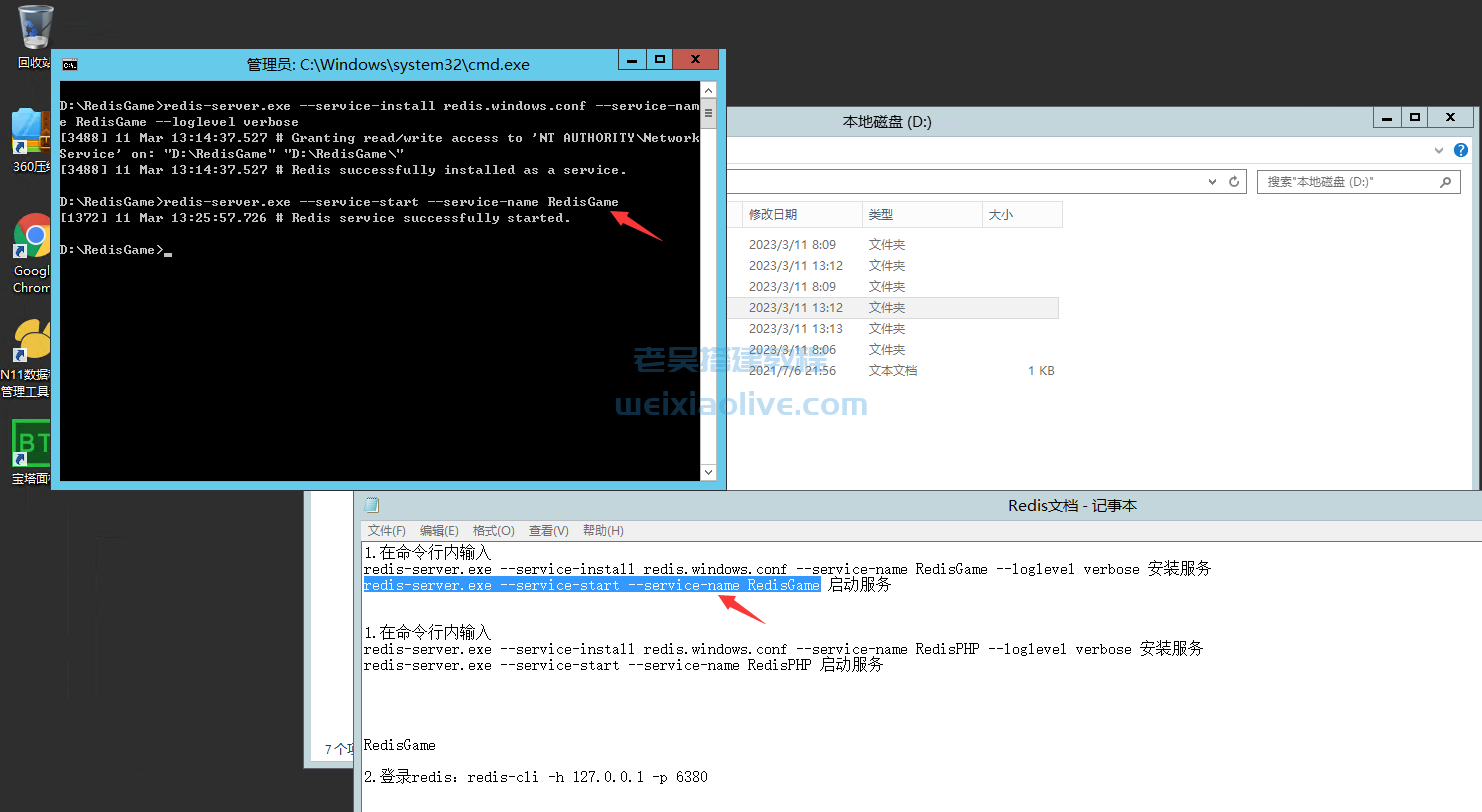Click the cmd.exe icon in the title bar

click(68, 64)
